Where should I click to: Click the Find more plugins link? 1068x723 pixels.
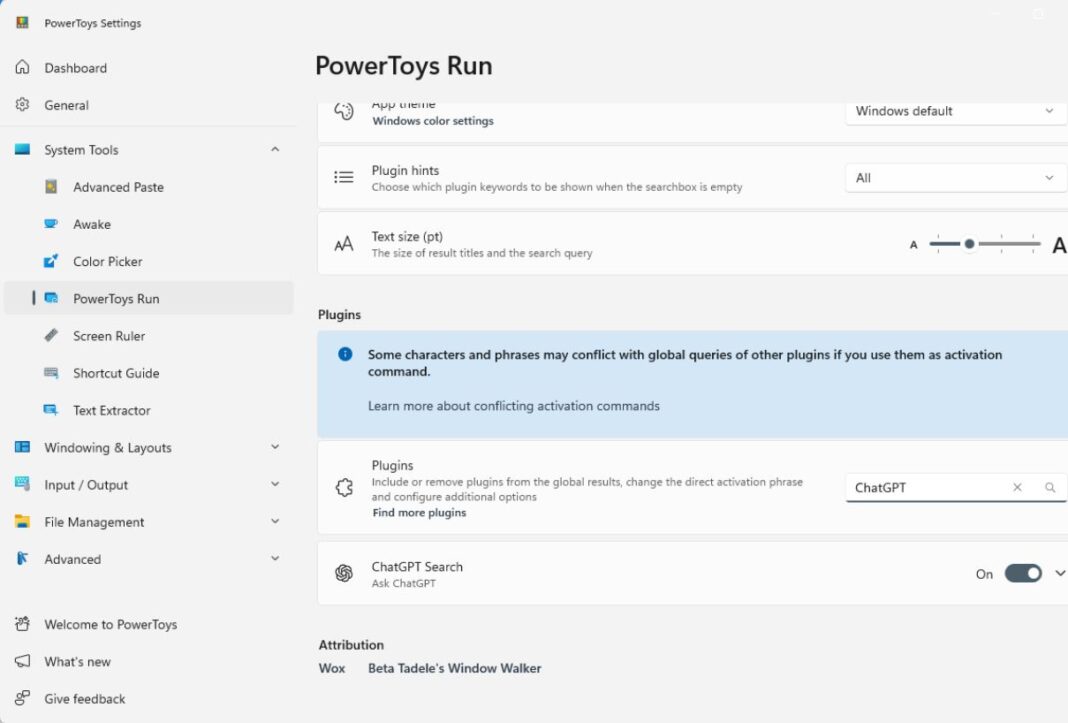click(417, 512)
